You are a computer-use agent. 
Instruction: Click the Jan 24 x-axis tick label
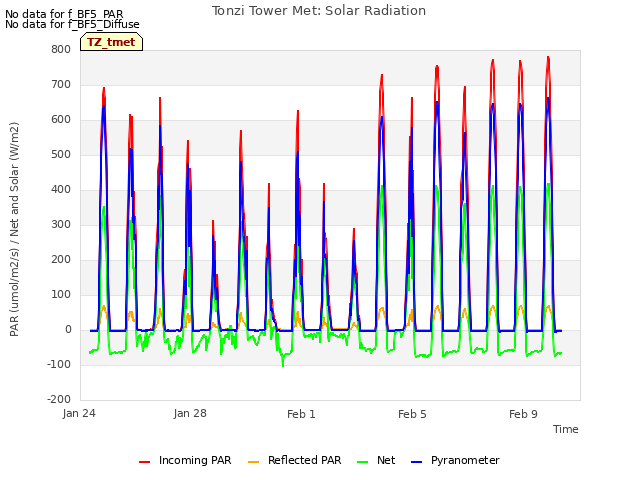click(x=79, y=413)
